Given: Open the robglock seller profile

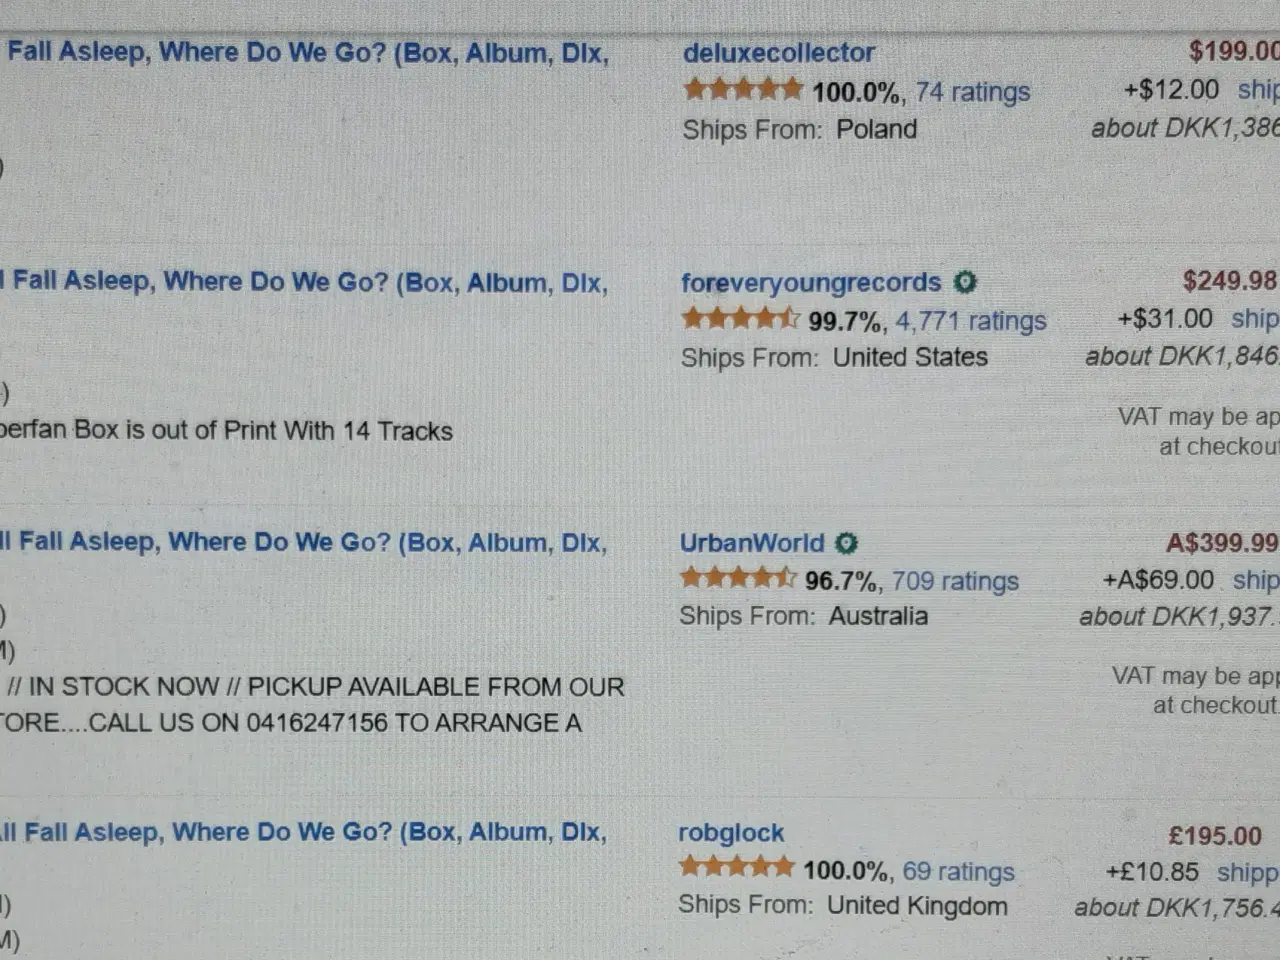Looking at the screenshot, I should 731,833.
